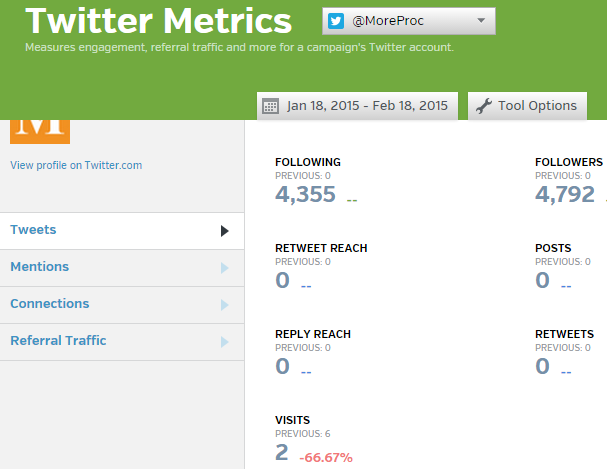Viewport: 607px width, 469px height.
Task: Click the Visits value 2
Action: (x=282, y=452)
